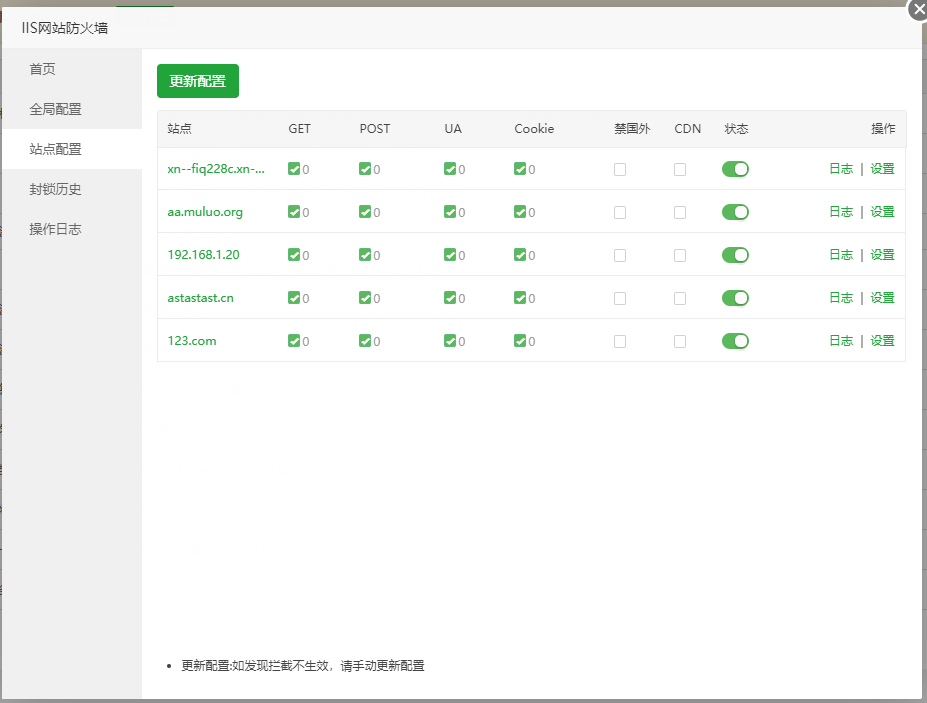The width and height of the screenshot is (927, 703).
Task: Toggle status switch for aa.muluo.org
Action: [735, 212]
